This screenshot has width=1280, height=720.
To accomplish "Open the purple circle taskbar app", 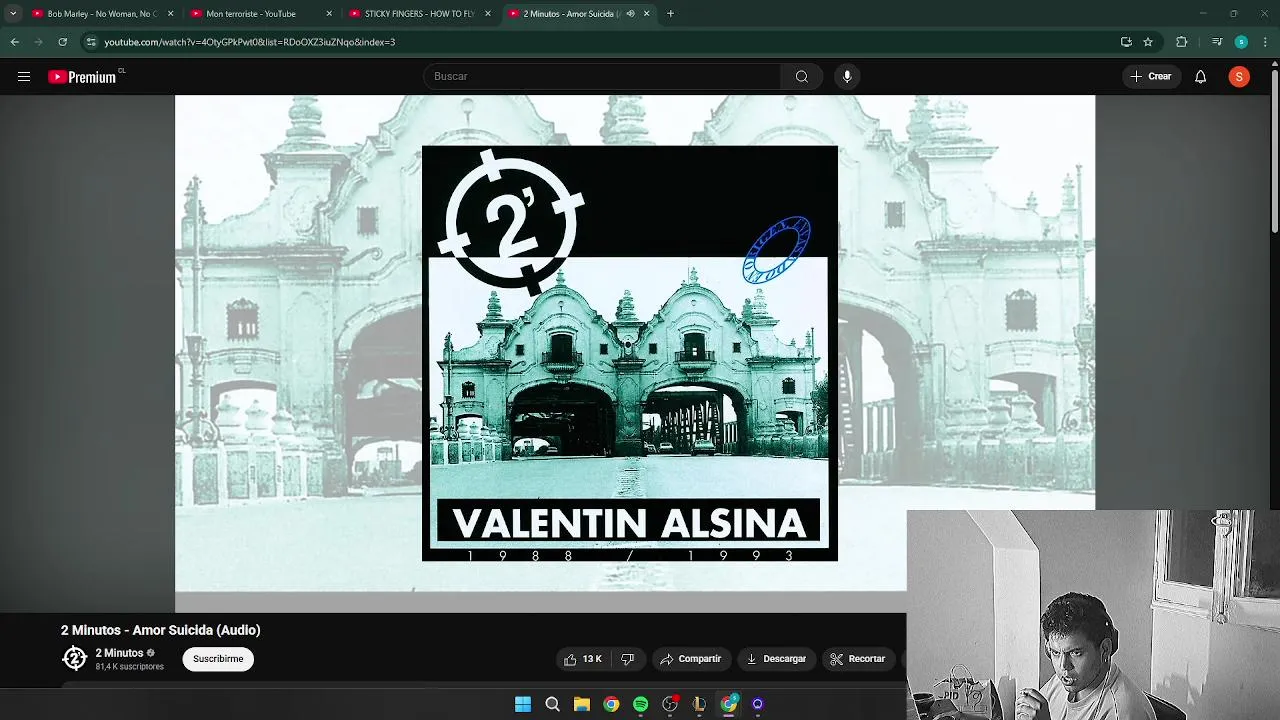I will 758,704.
